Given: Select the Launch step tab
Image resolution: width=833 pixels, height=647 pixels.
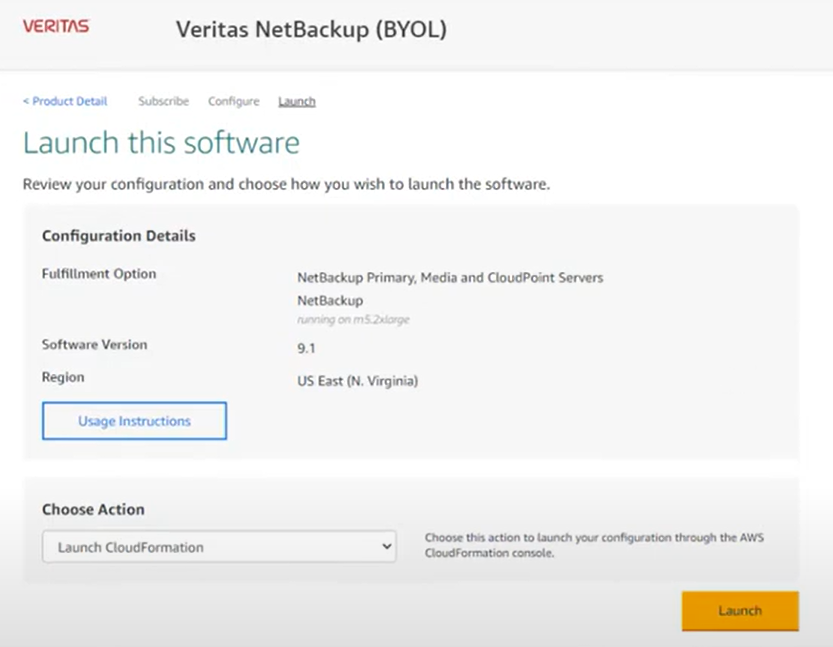Looking at the screenshot, I should tap(297, 101).
